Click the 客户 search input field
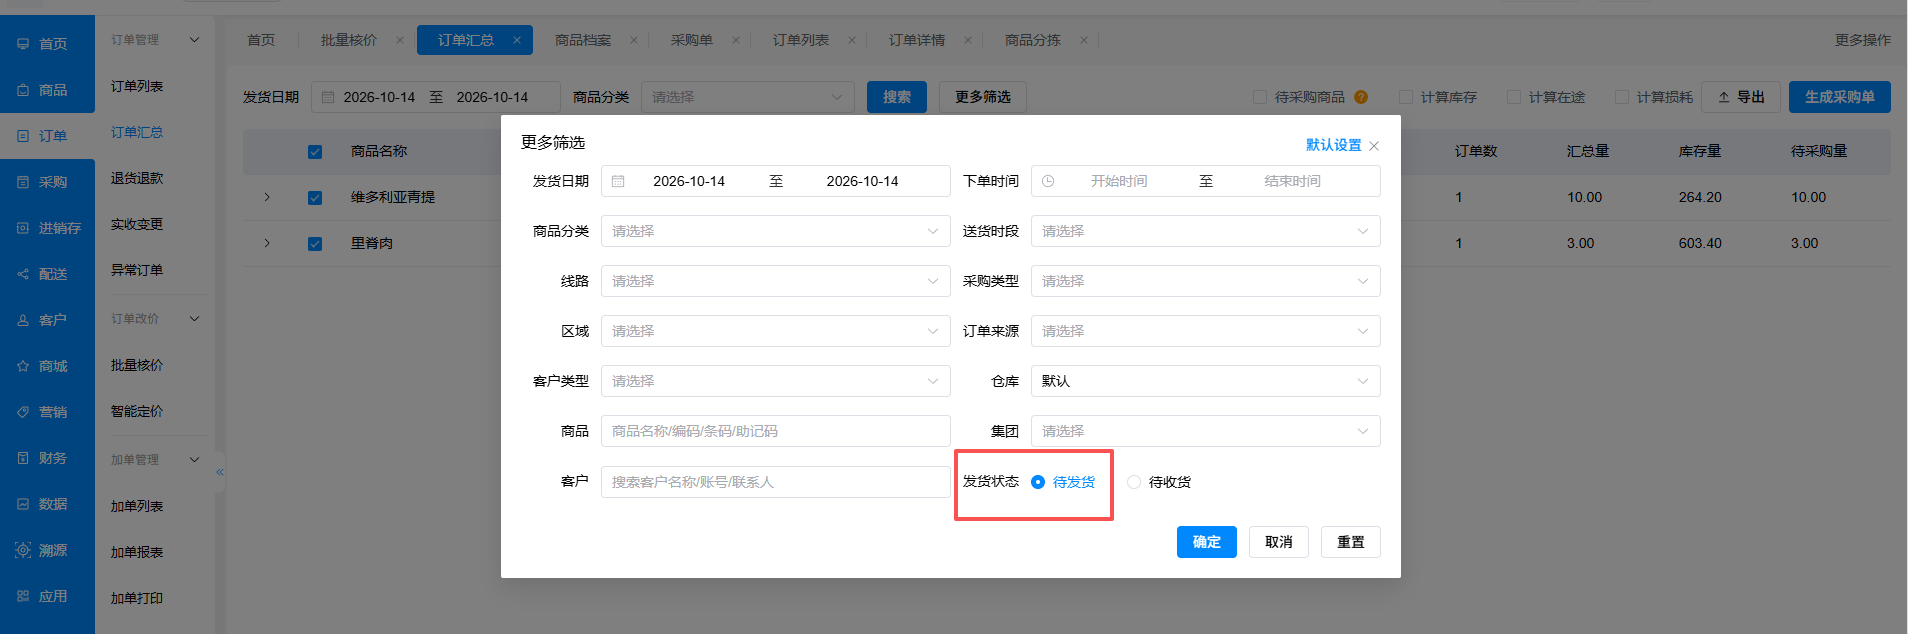Screen dimensions: 1911x634 [775, 482]
